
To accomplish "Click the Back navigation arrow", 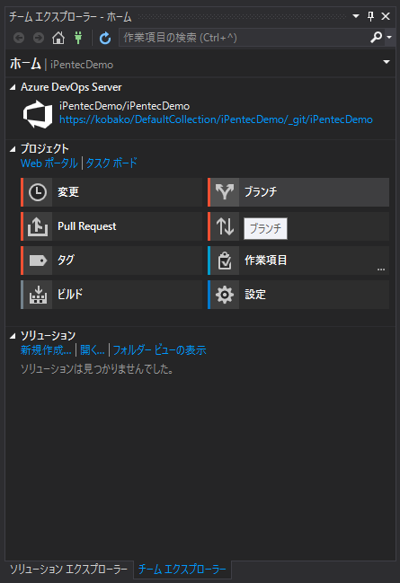I will [19, 38].
